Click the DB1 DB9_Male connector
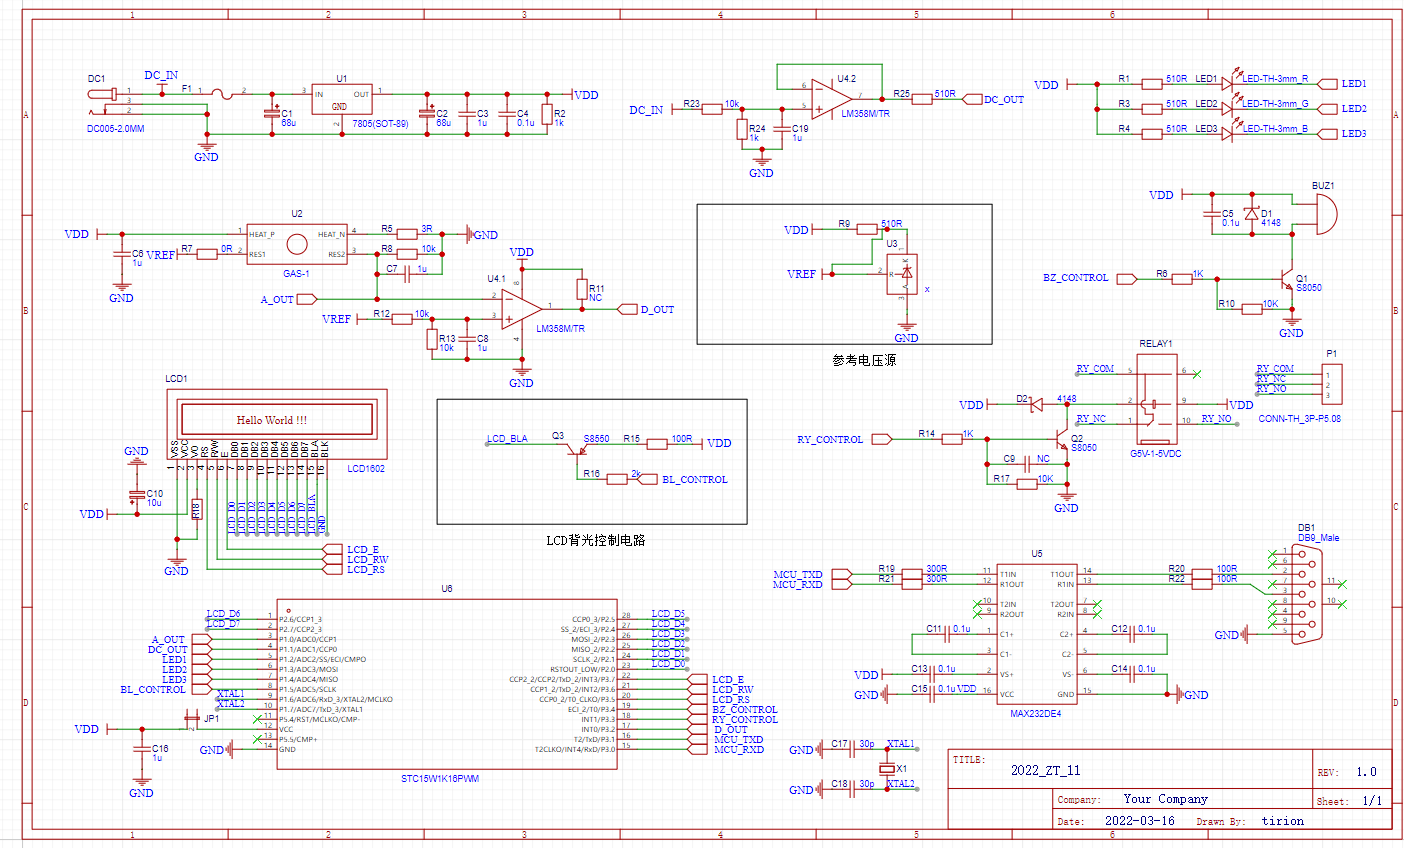 click(1307, 595)
